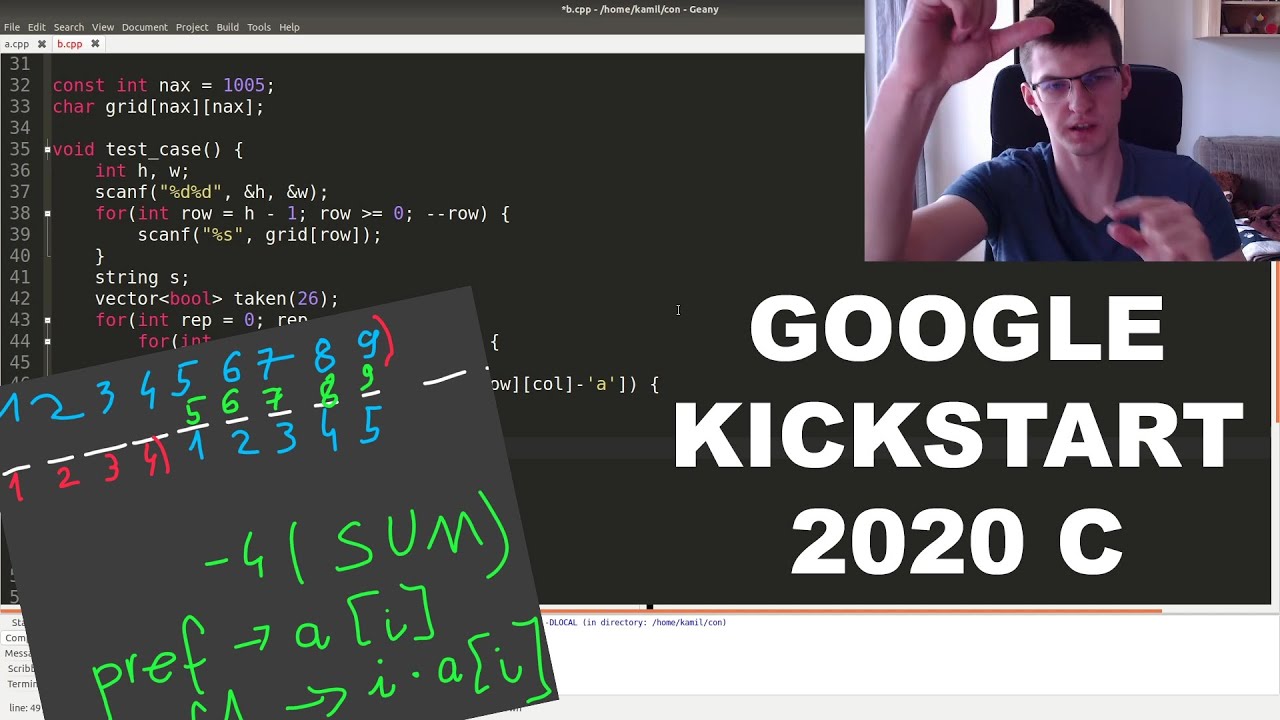This screenshot has height=720, width=1280.
Task: Collapse the rep loop fold at line 43
Action: tap(47, 321)
